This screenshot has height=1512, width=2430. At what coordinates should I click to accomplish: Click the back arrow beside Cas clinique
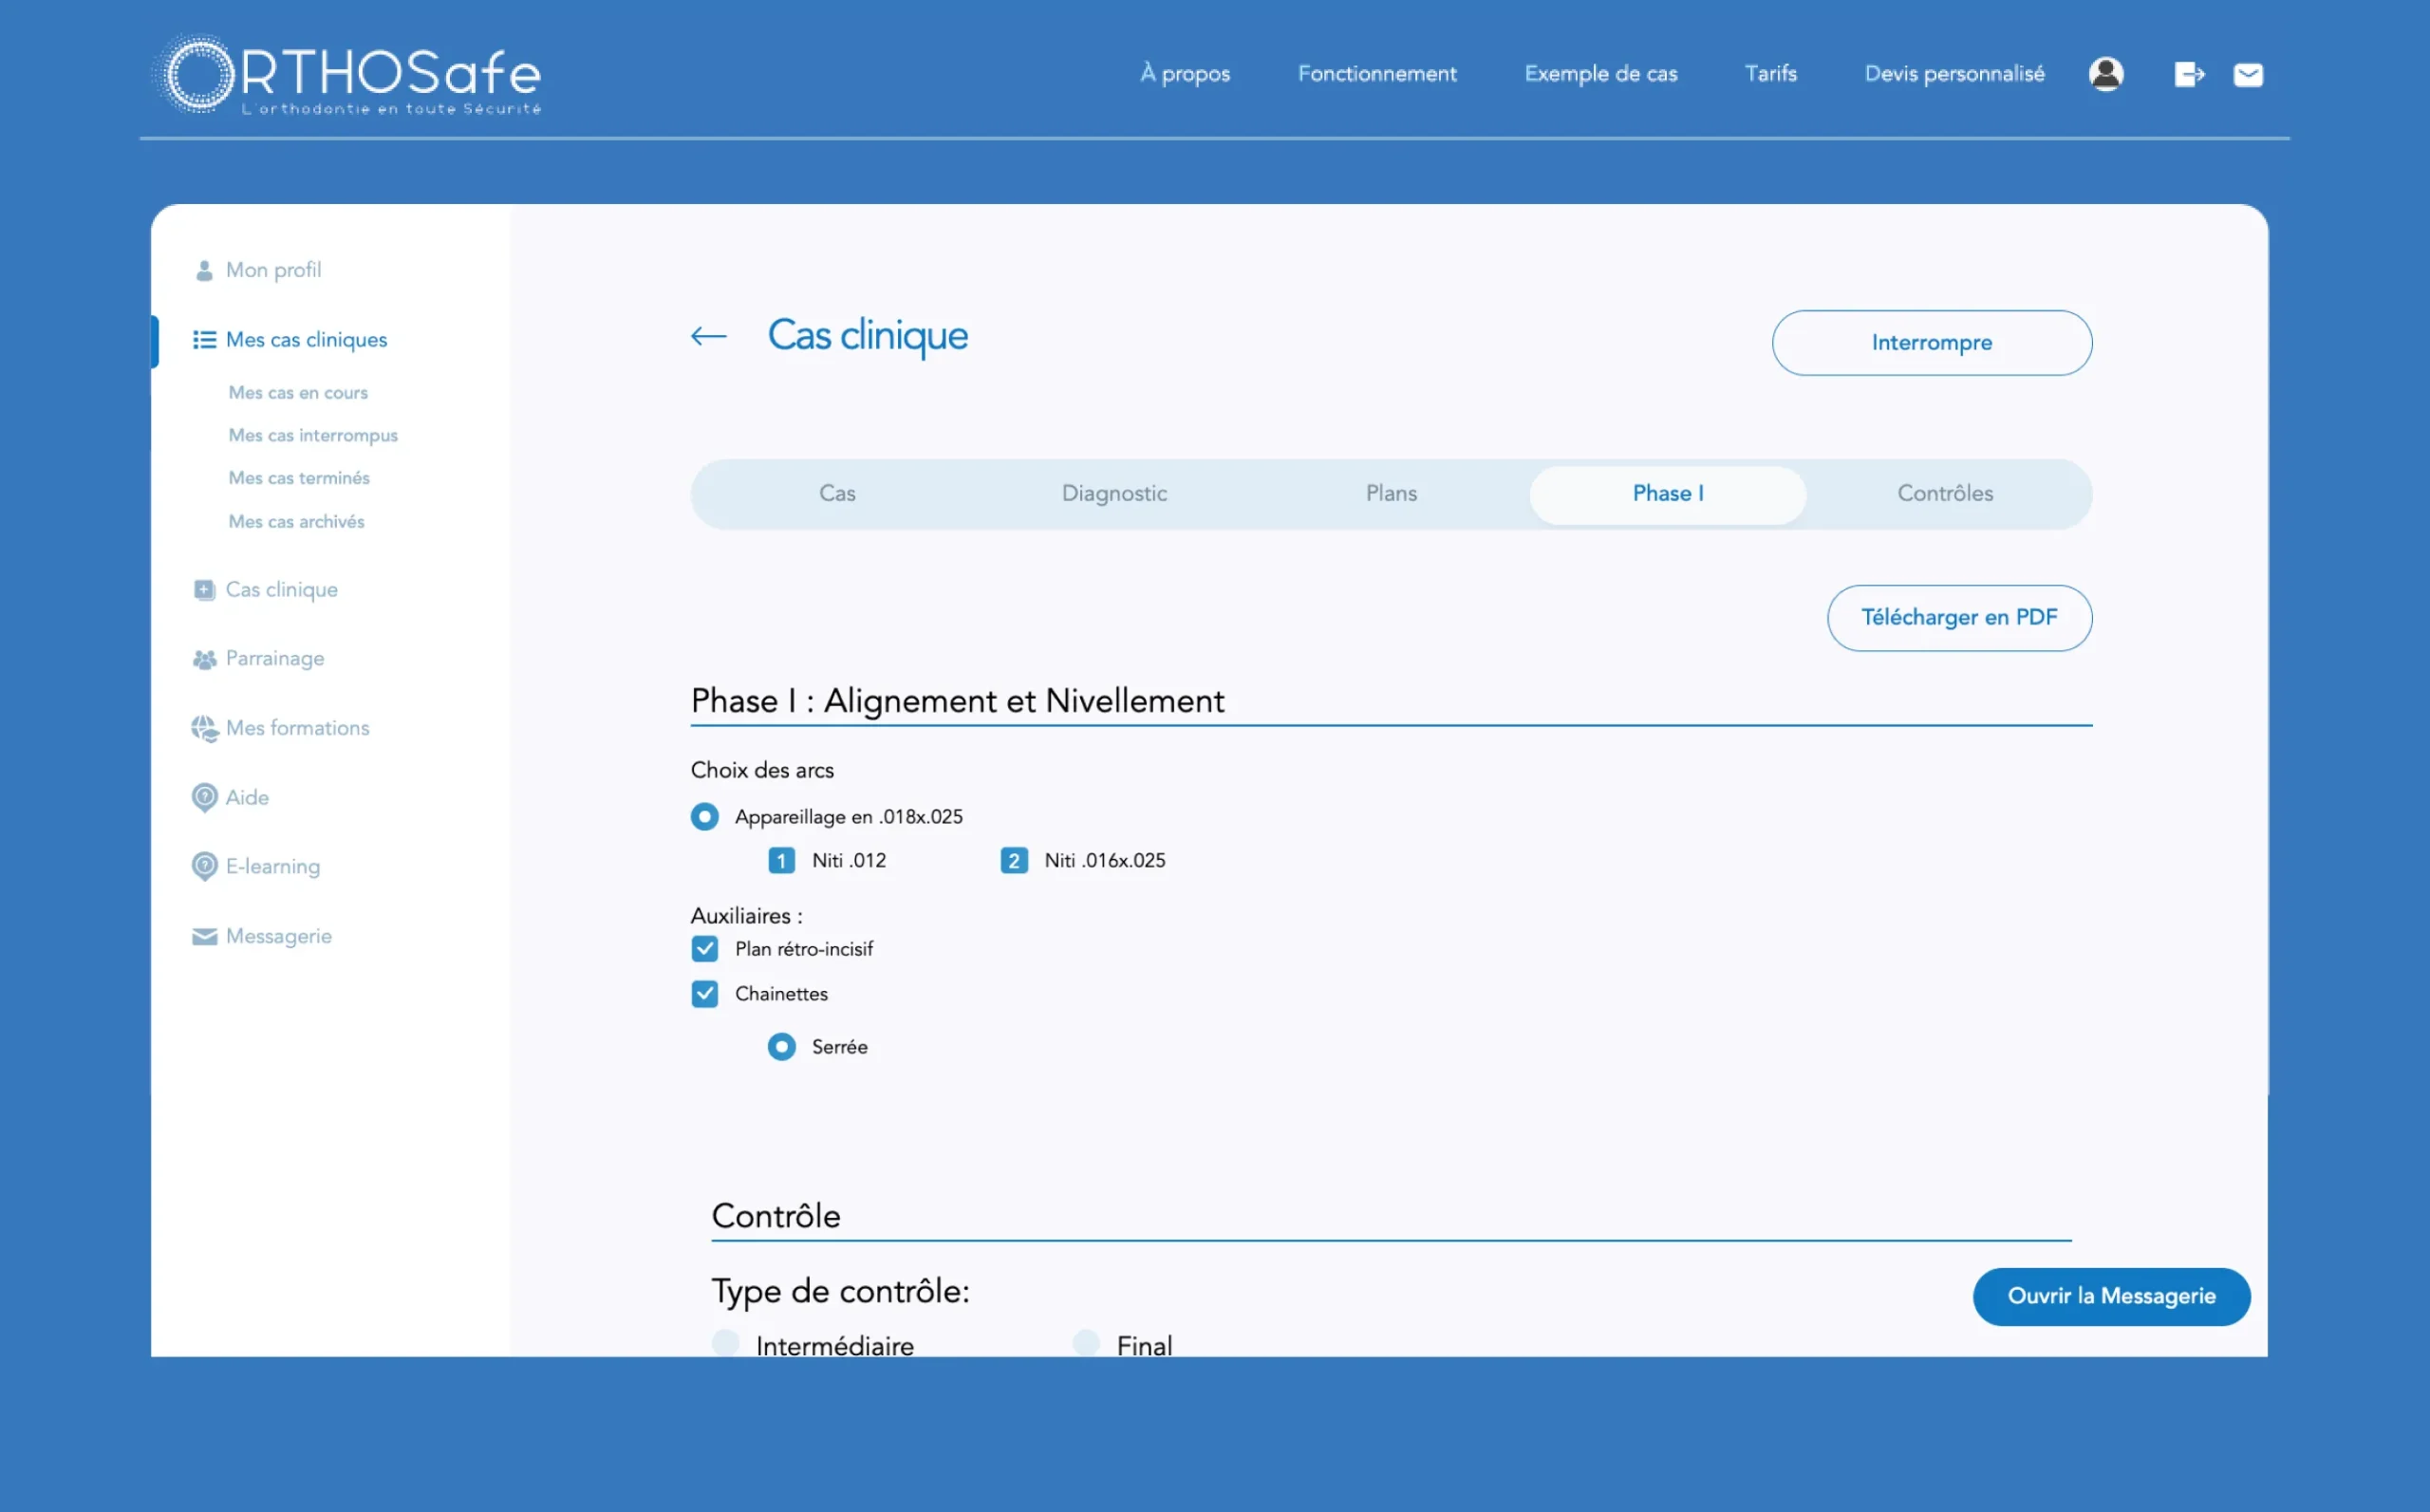(x=708, y=336)
